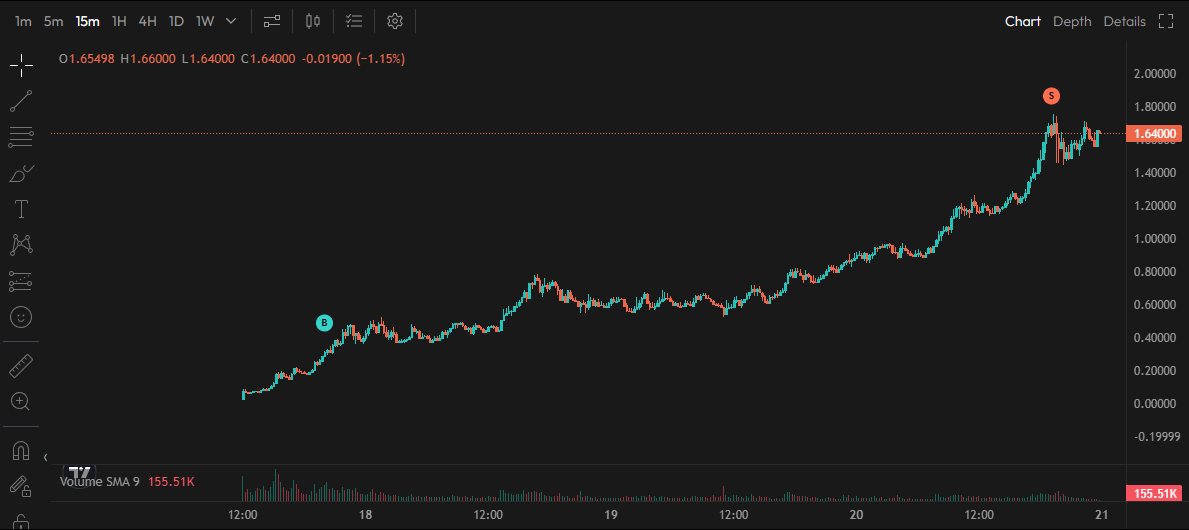Select the brush drawing tool
Image resolution: width=1189 pixels, height=530 pixels.
[21, 174]
